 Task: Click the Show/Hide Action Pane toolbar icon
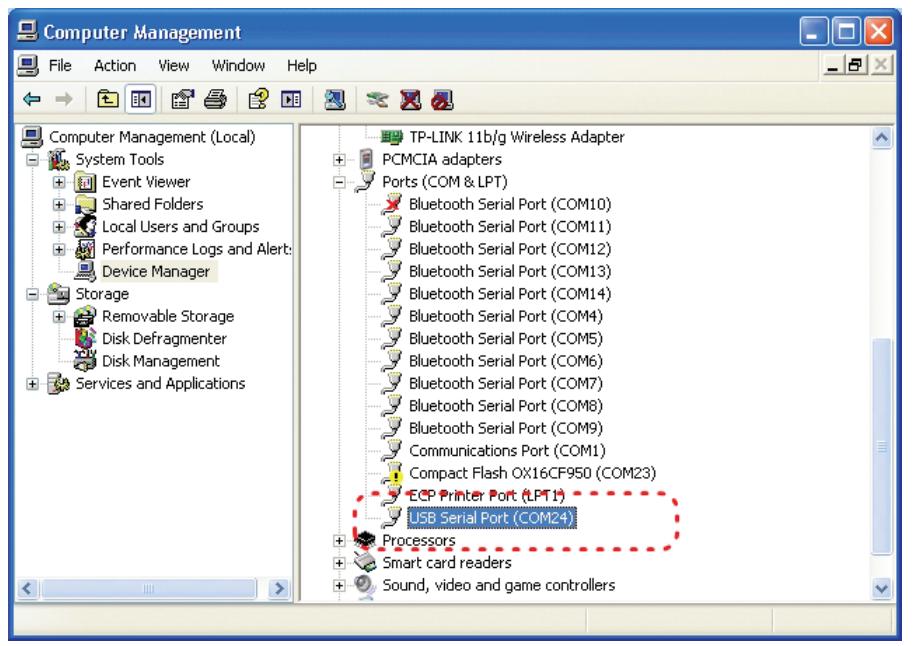point(291,99)
